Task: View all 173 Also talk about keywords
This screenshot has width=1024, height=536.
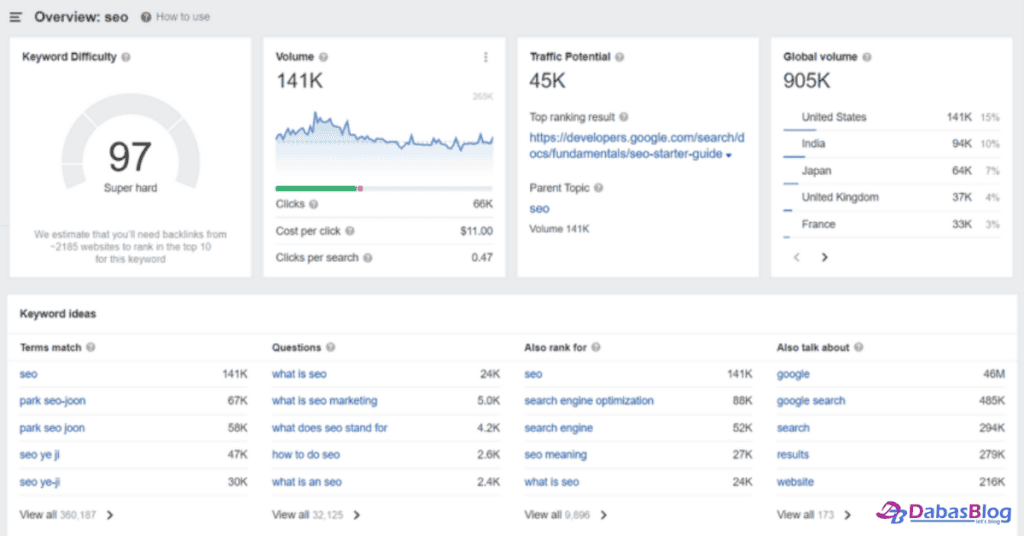Action: click(x=814, y=515)
